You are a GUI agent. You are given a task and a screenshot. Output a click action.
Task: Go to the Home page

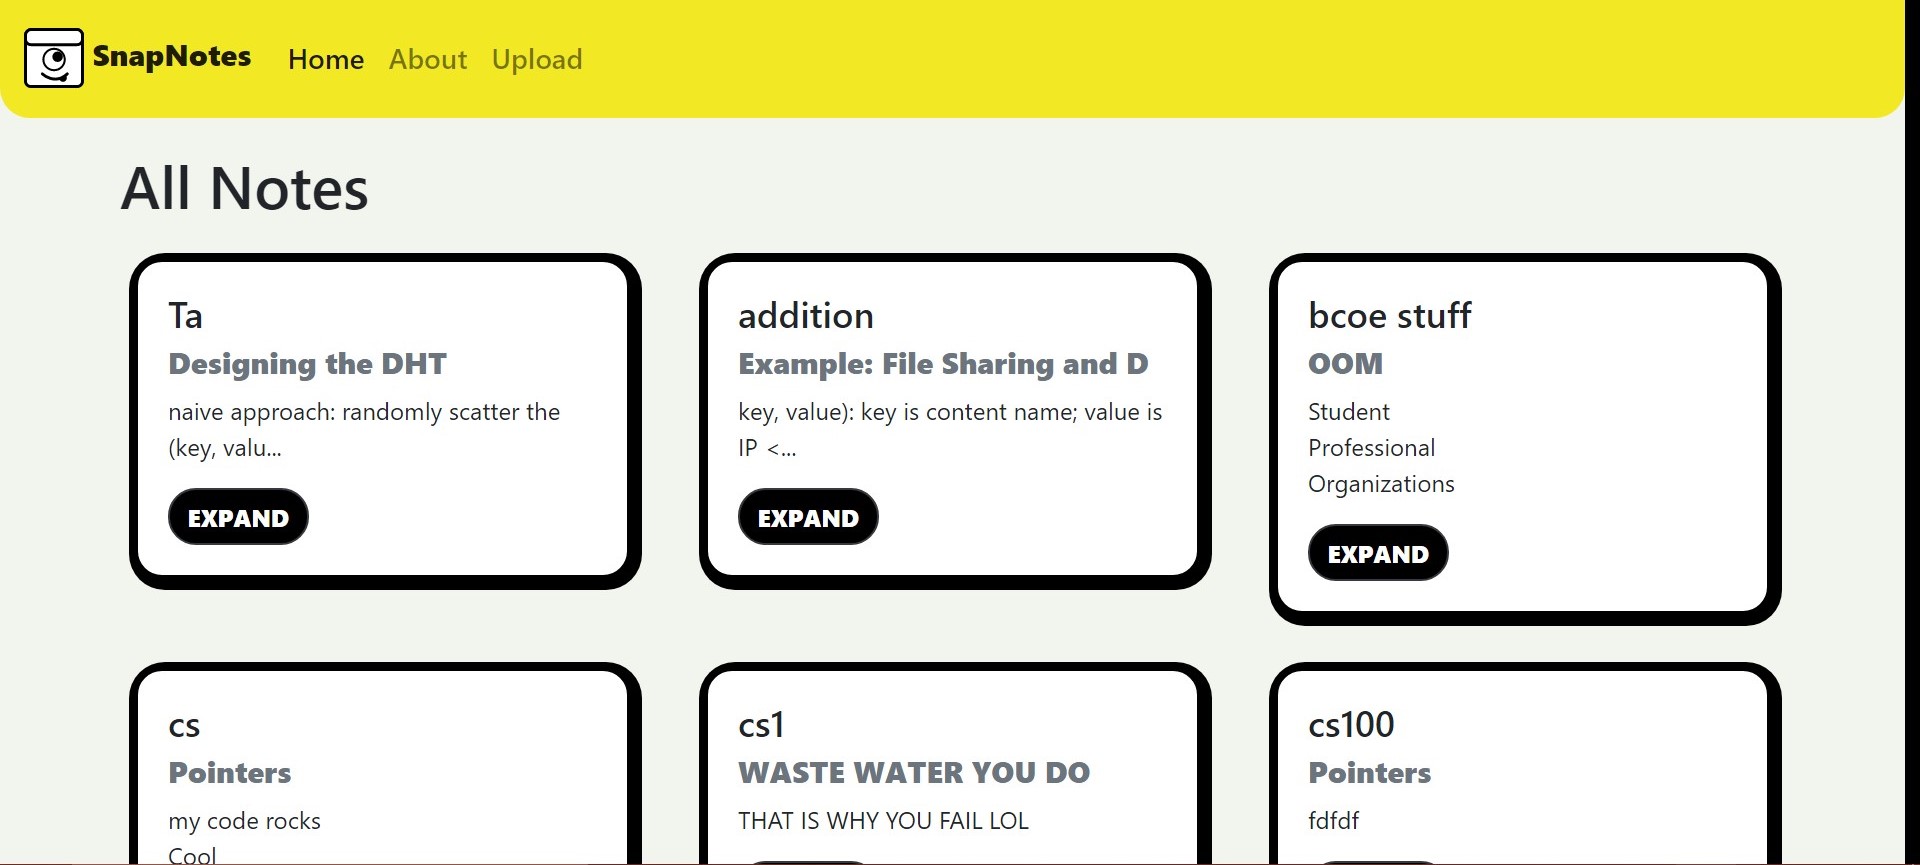tap(326, 59)
